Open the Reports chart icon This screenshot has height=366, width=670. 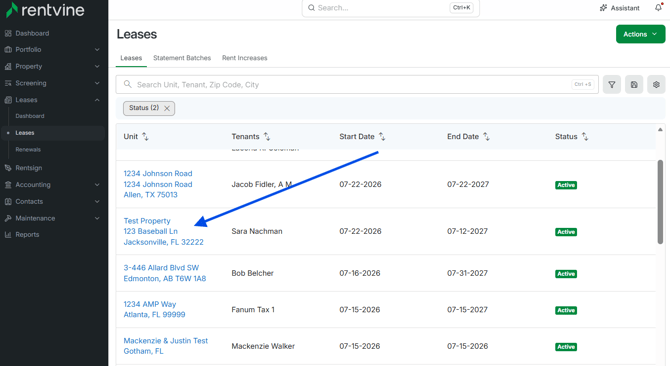point(8,234)
